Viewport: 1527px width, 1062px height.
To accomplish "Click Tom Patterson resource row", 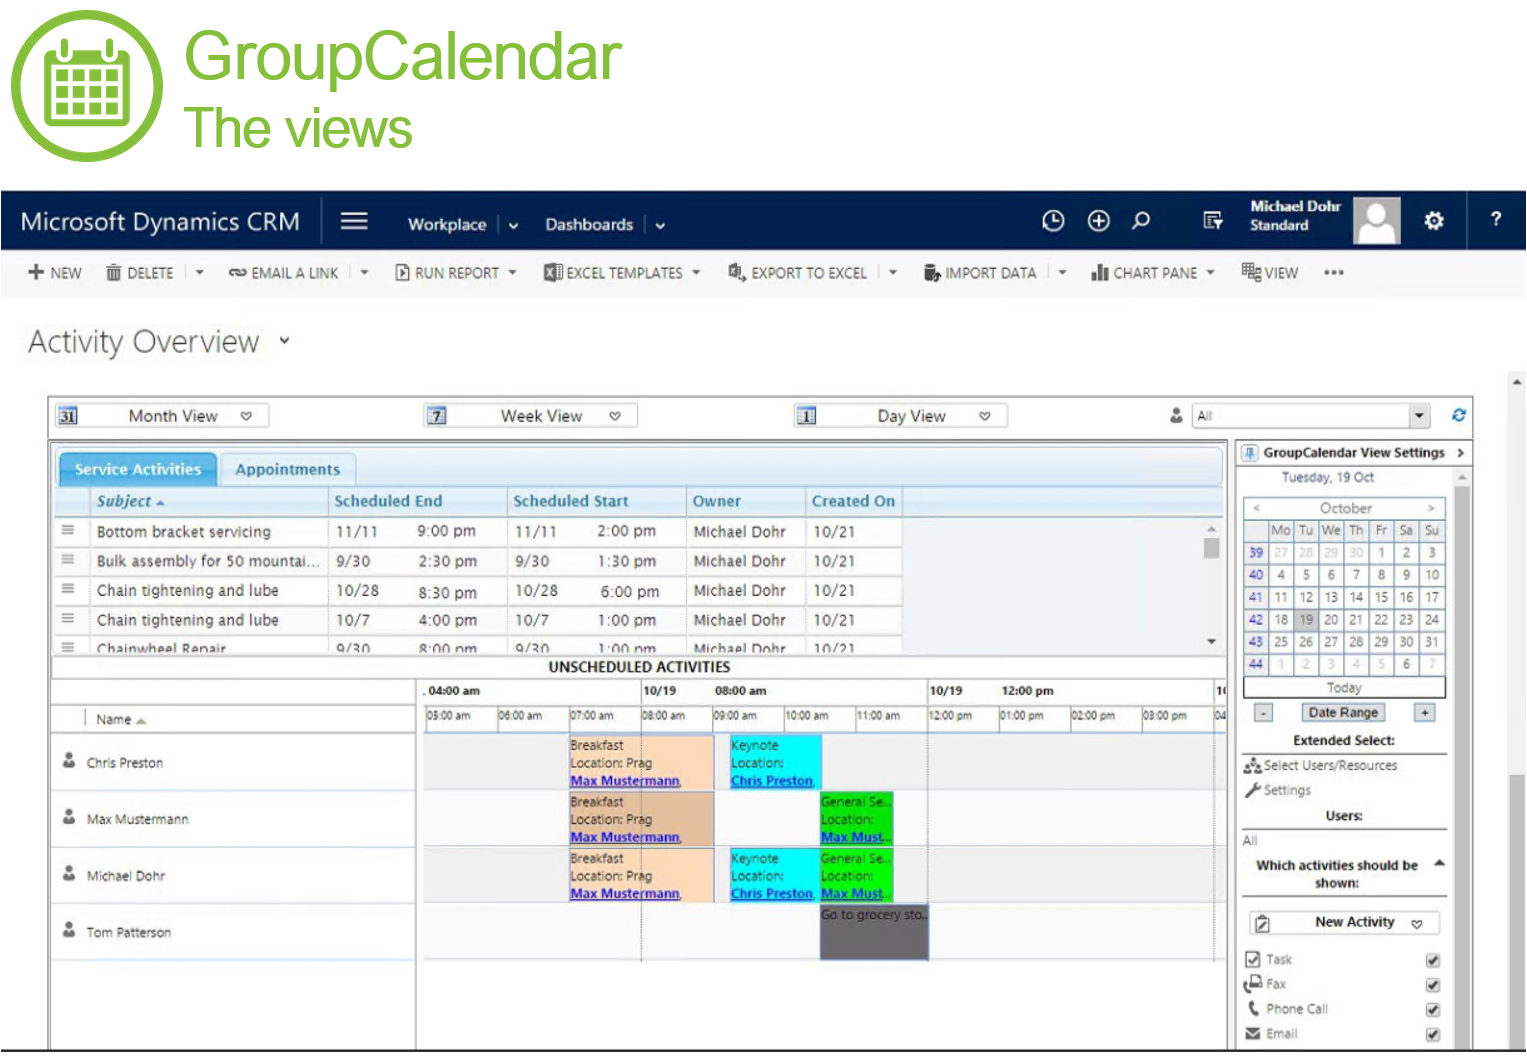I will (233, 932).
